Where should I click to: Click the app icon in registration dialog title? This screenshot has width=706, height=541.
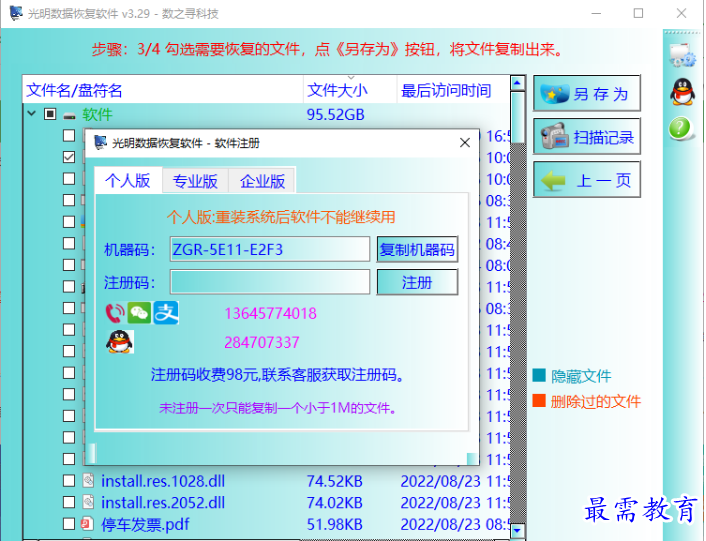pyautogui.click(x=100, y=143)
